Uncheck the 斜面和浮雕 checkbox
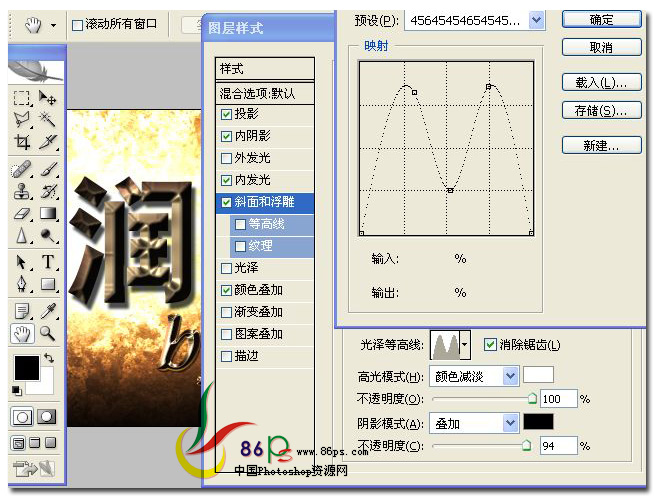This screenshot has width=660, height=500. [226, 202]
